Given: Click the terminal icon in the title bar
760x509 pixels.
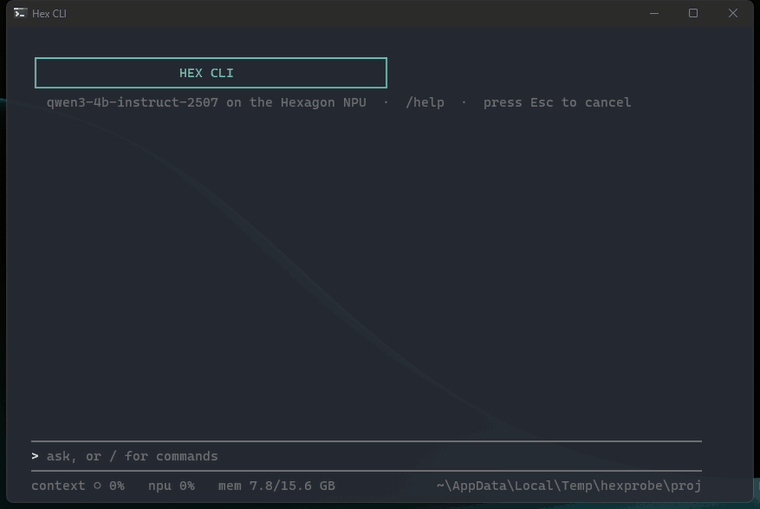Looking at the screenshot, I should click(20, 13).
